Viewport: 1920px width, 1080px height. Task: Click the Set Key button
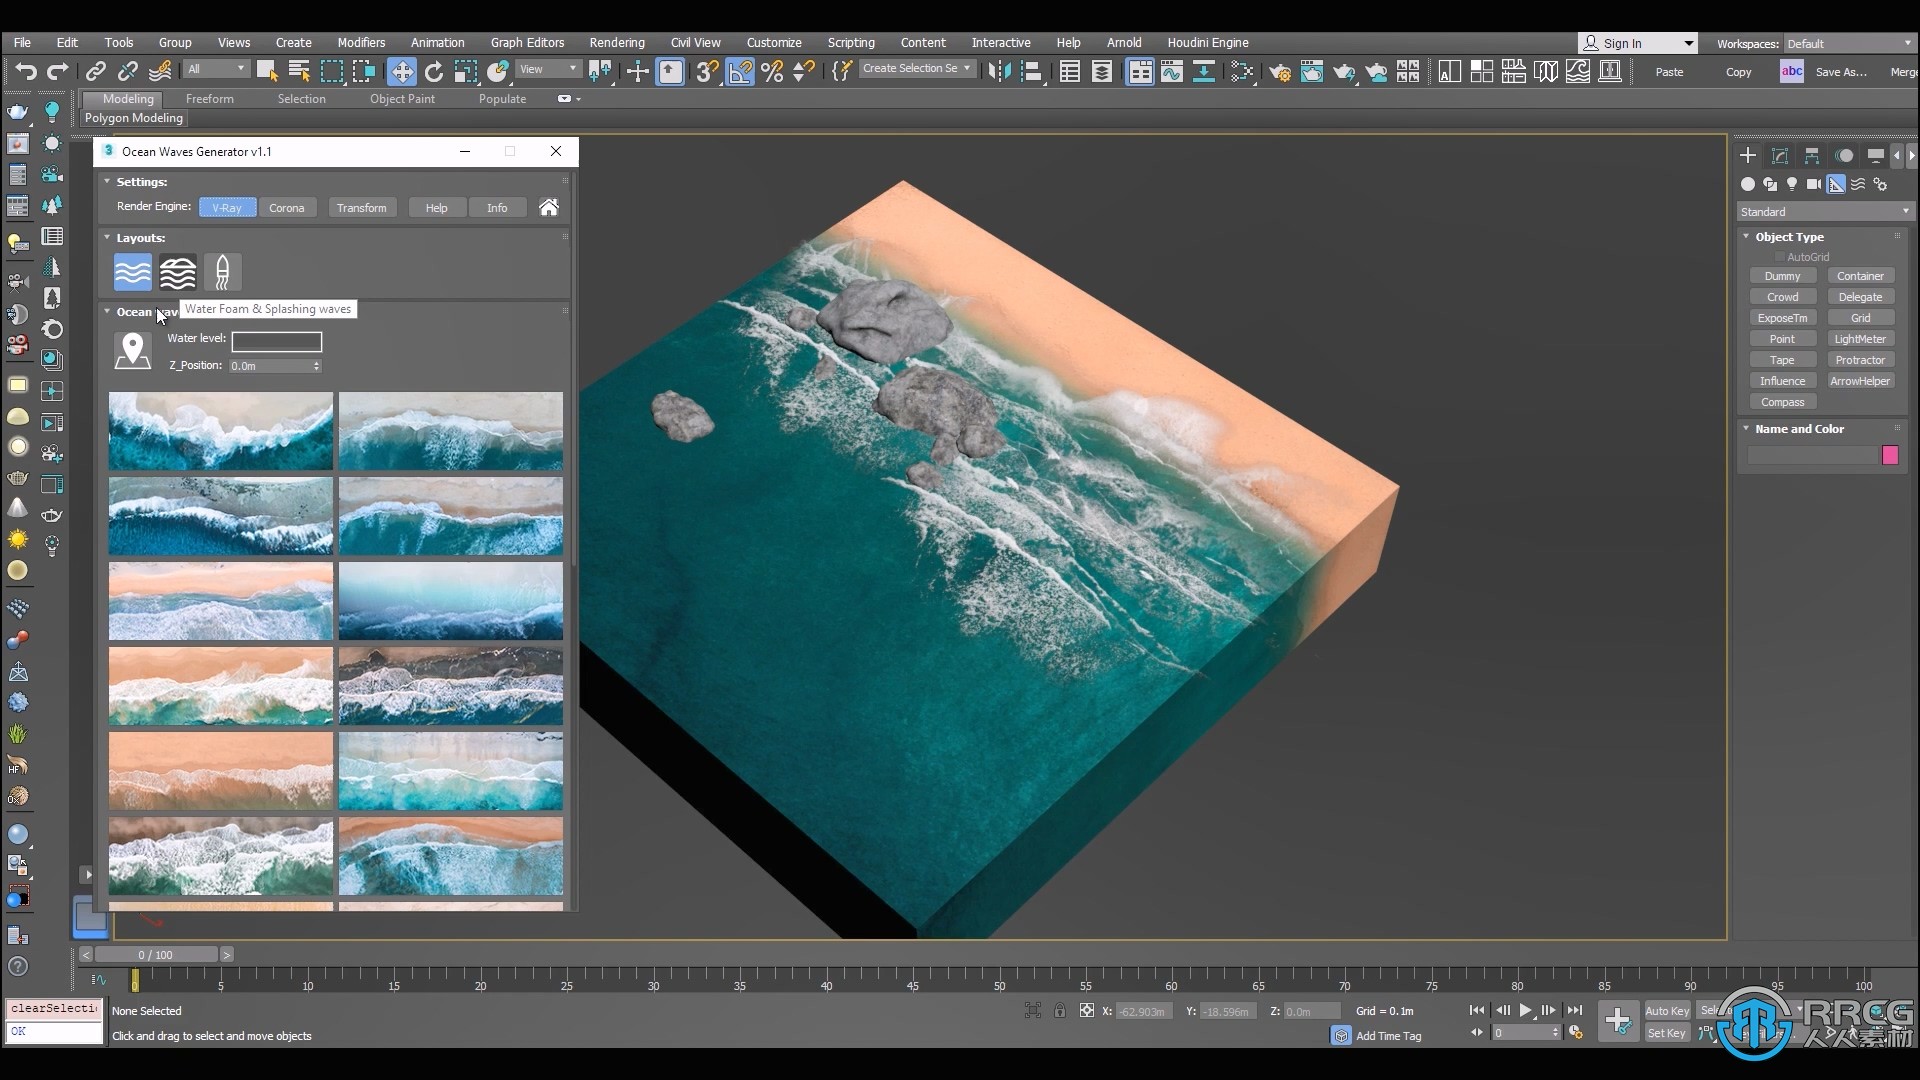pos(1667,1033)
